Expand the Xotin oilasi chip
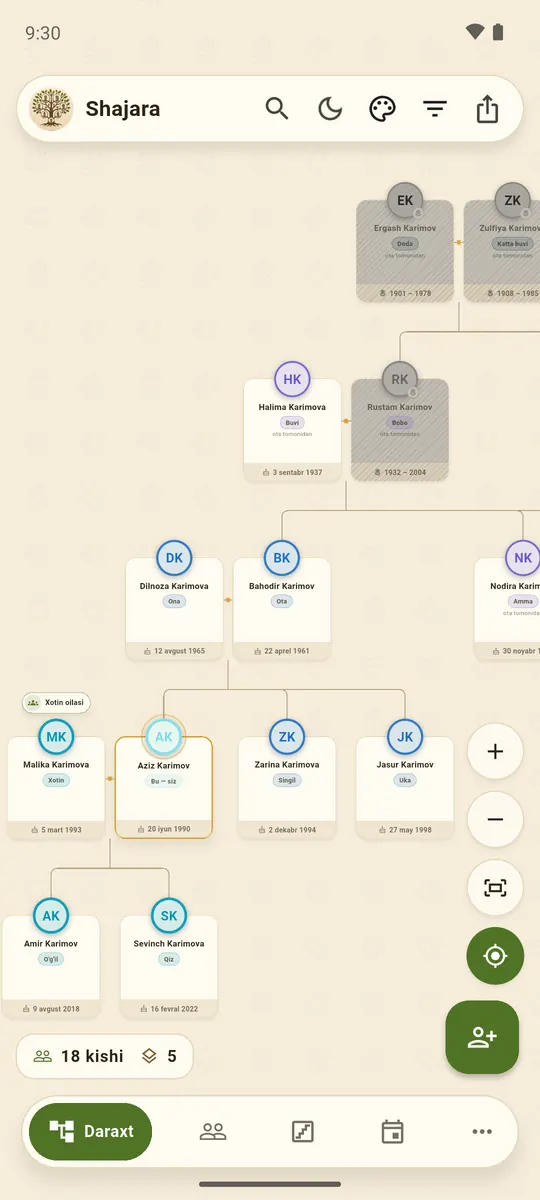This screenshot has height=1200, width=540. [x=56, y=703]
